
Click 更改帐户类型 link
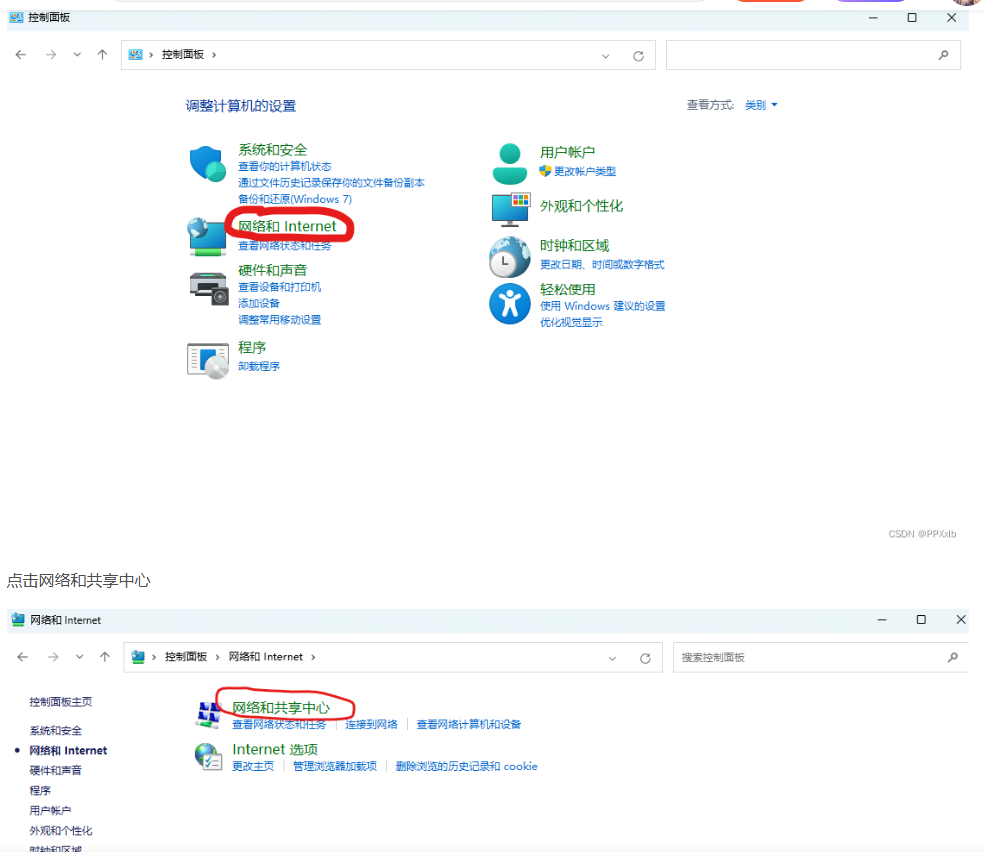pos(584,171)
